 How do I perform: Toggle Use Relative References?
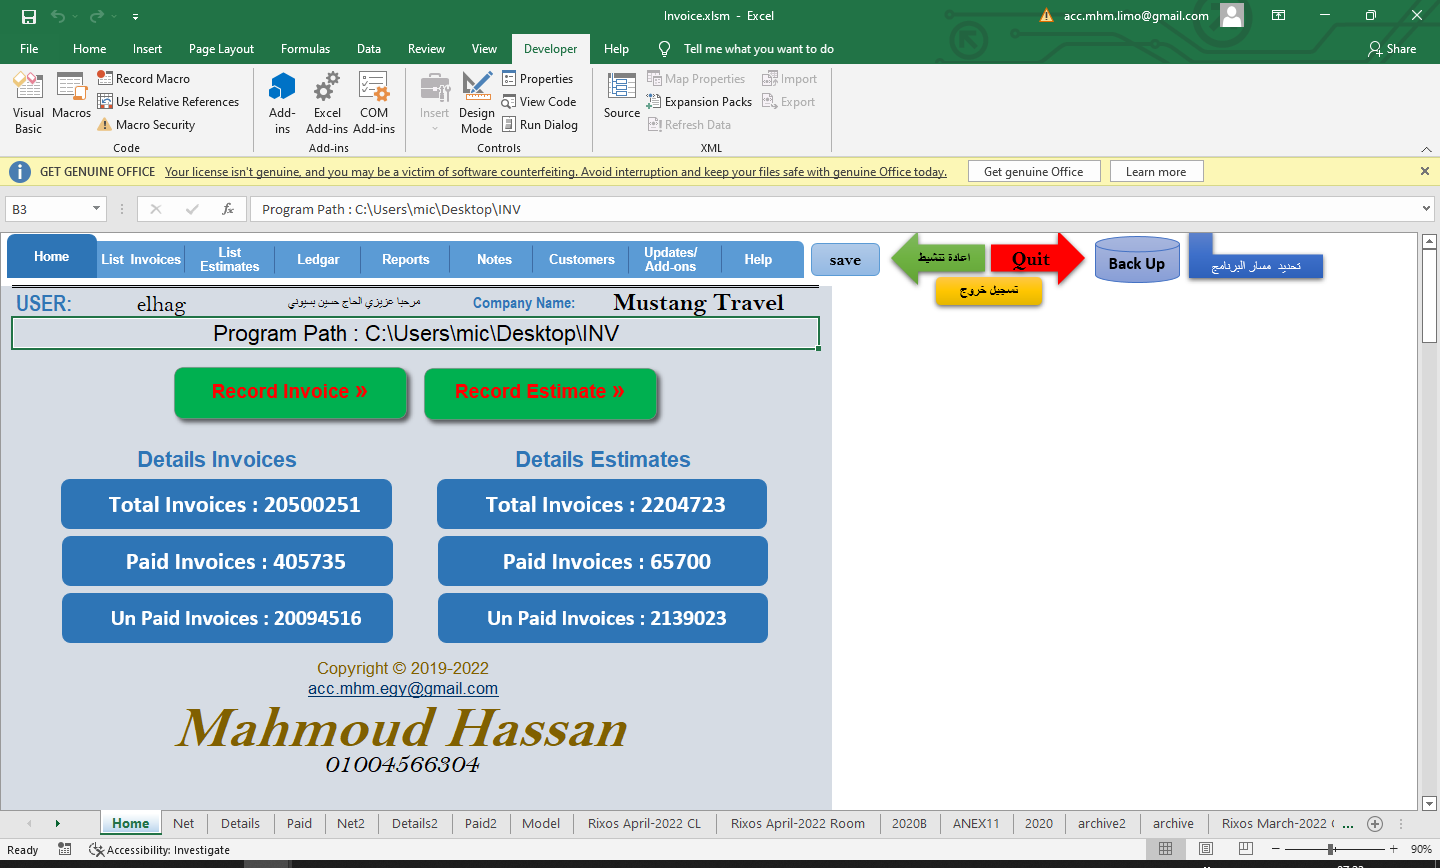coord(168,102)
